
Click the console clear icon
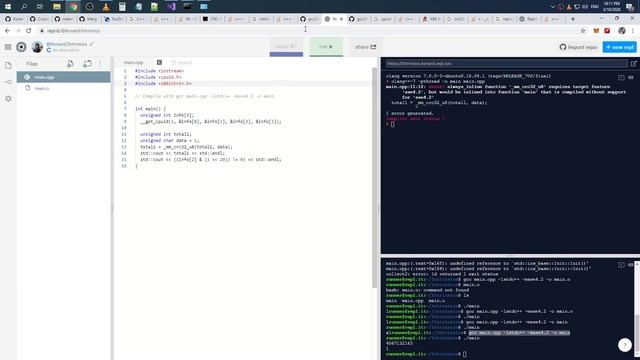click(631, 77)
